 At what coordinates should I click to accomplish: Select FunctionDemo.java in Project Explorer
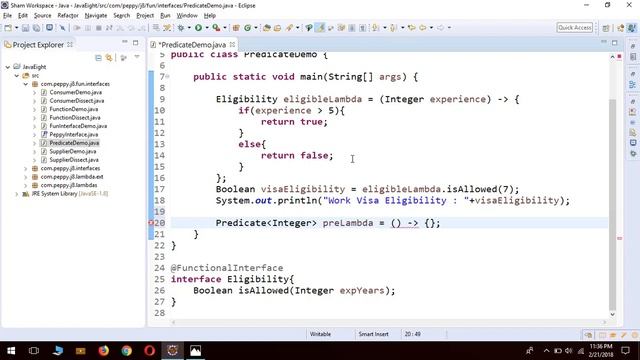point(73,109)
